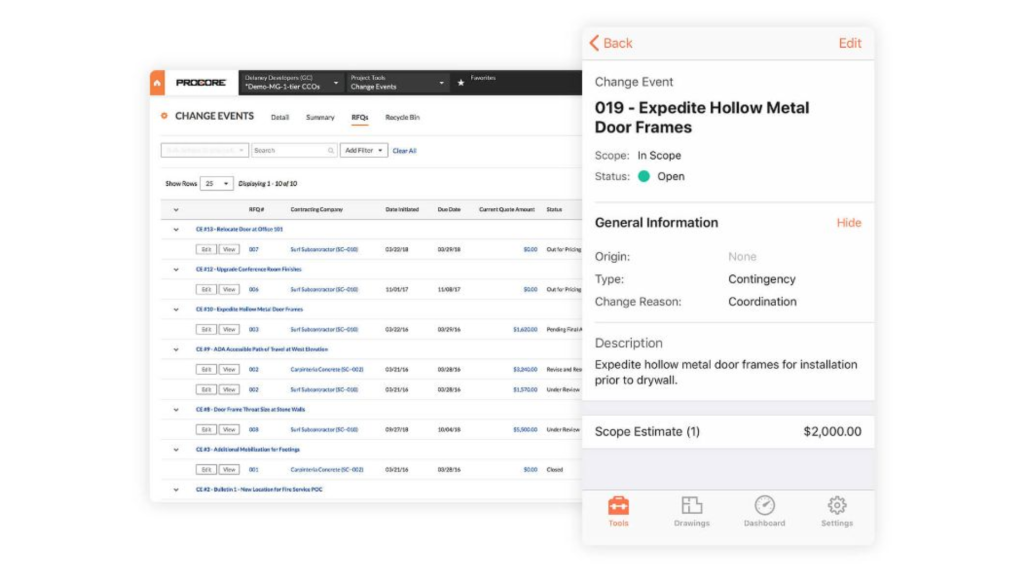Image resolution: width=1024 pixels, height=576 pixels.
Task: Collapse the CE #13 Relocate Door row
Action: coord(176,230)
